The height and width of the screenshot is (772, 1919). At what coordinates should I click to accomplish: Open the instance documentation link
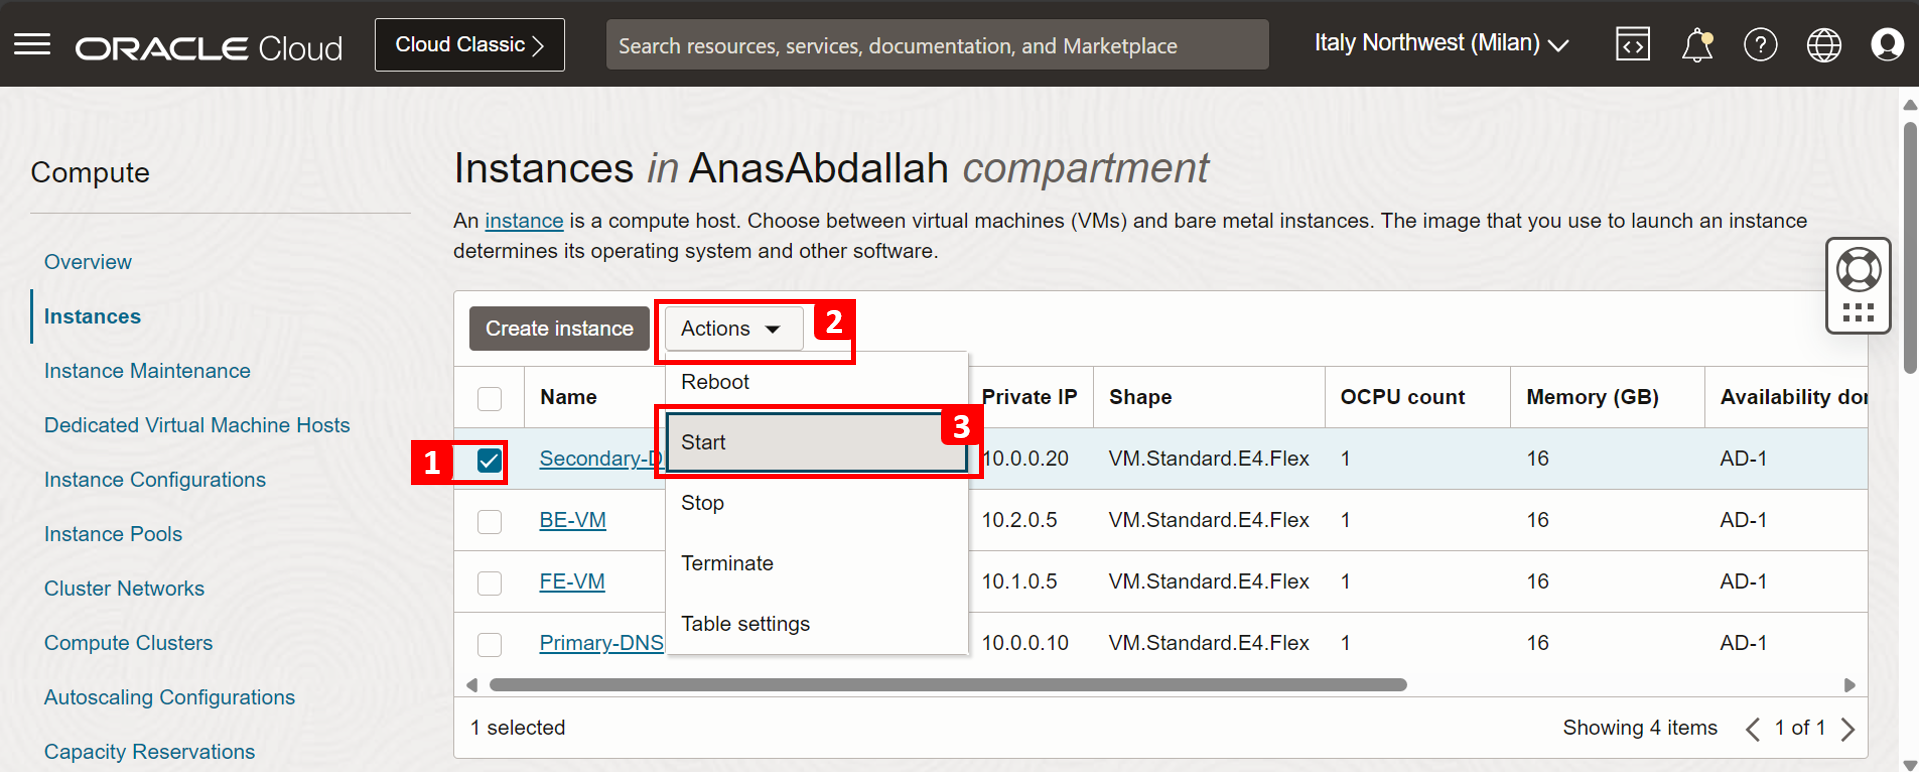pos(524,221)
